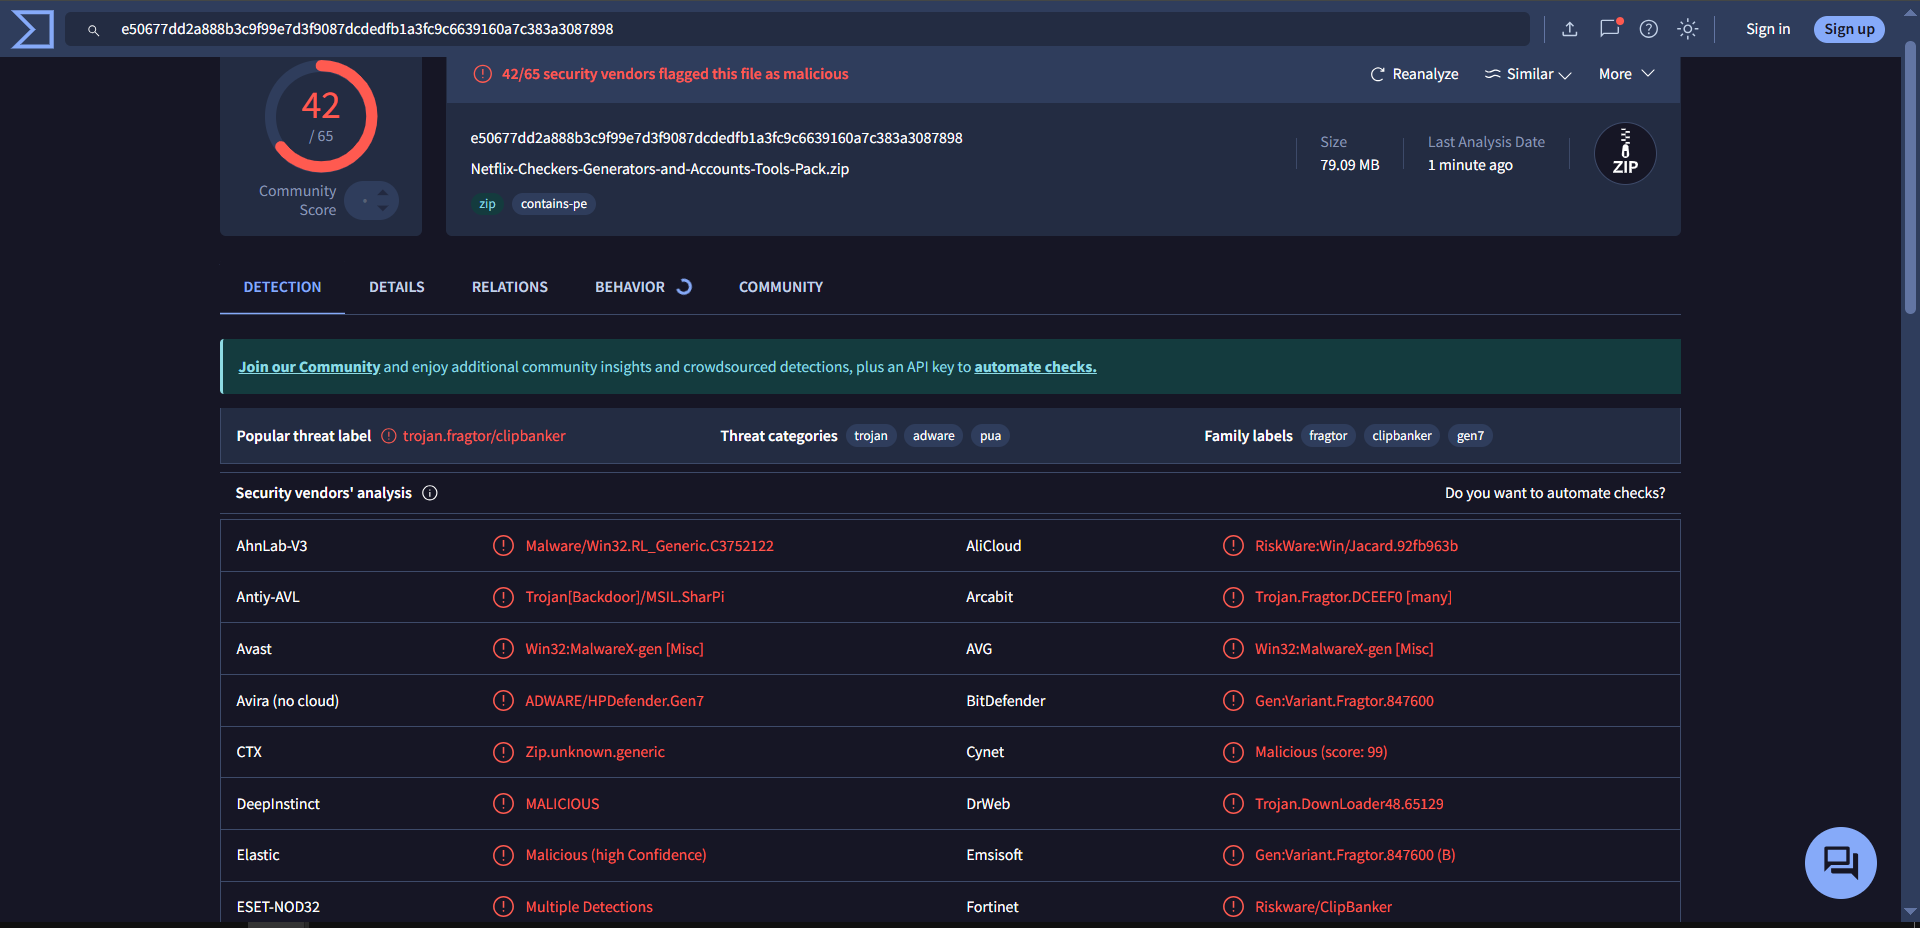1920x928 pixels.
Task: Expand the More dropdown menu
Action: click(x=1627, y=74)
